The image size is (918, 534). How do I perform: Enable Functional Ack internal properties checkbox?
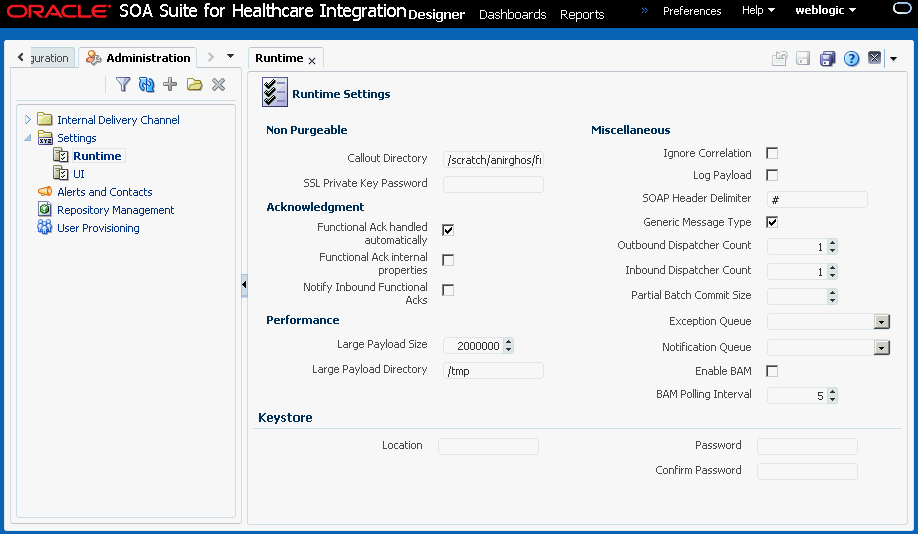pyautogui.click(x=448, y=260)
